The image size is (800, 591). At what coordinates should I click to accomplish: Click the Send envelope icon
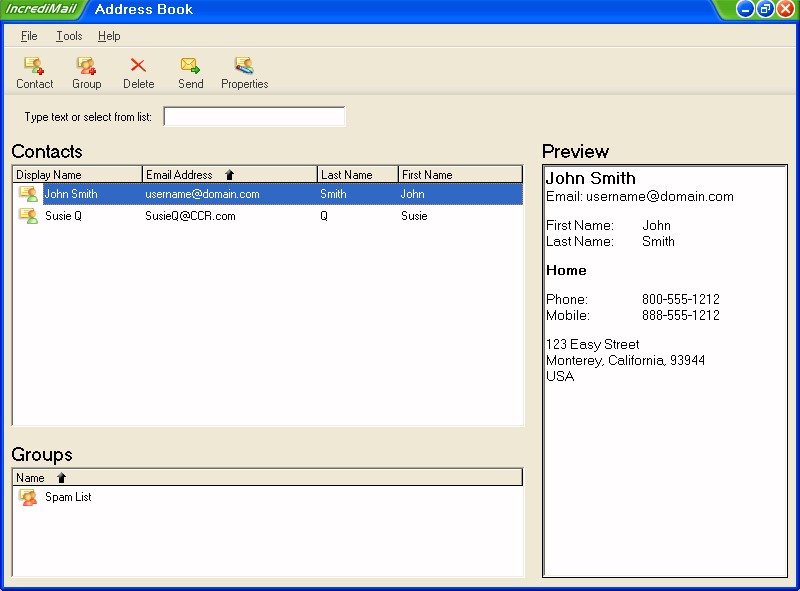[x=190, y=66]
